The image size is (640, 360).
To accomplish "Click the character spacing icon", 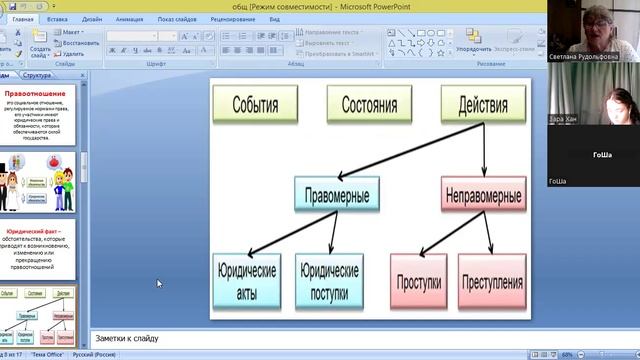I will click(x=171, y=50).
